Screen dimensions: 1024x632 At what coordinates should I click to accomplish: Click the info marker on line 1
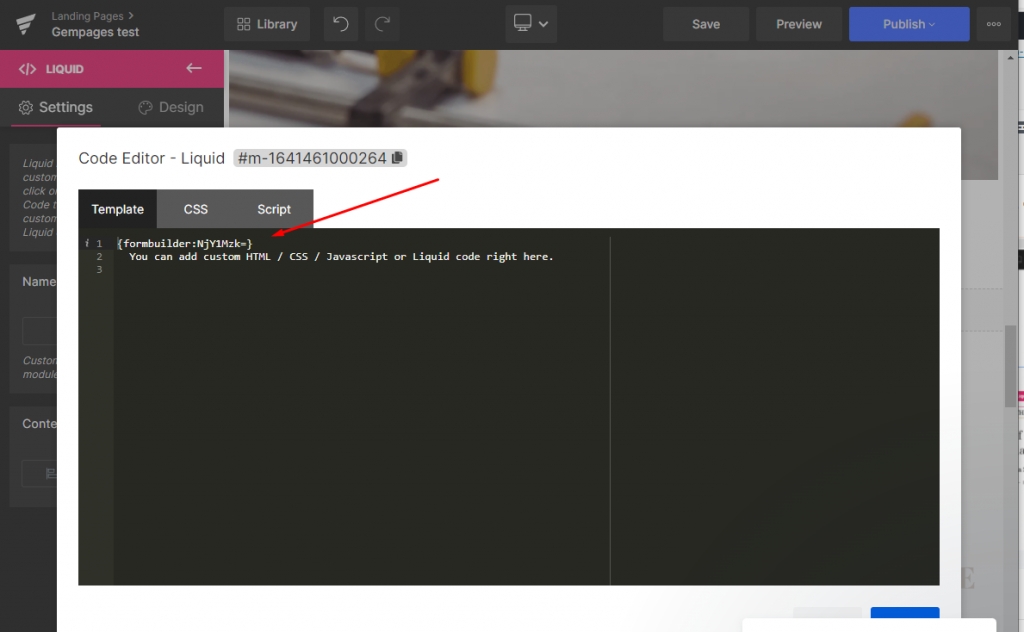[87, 243]
